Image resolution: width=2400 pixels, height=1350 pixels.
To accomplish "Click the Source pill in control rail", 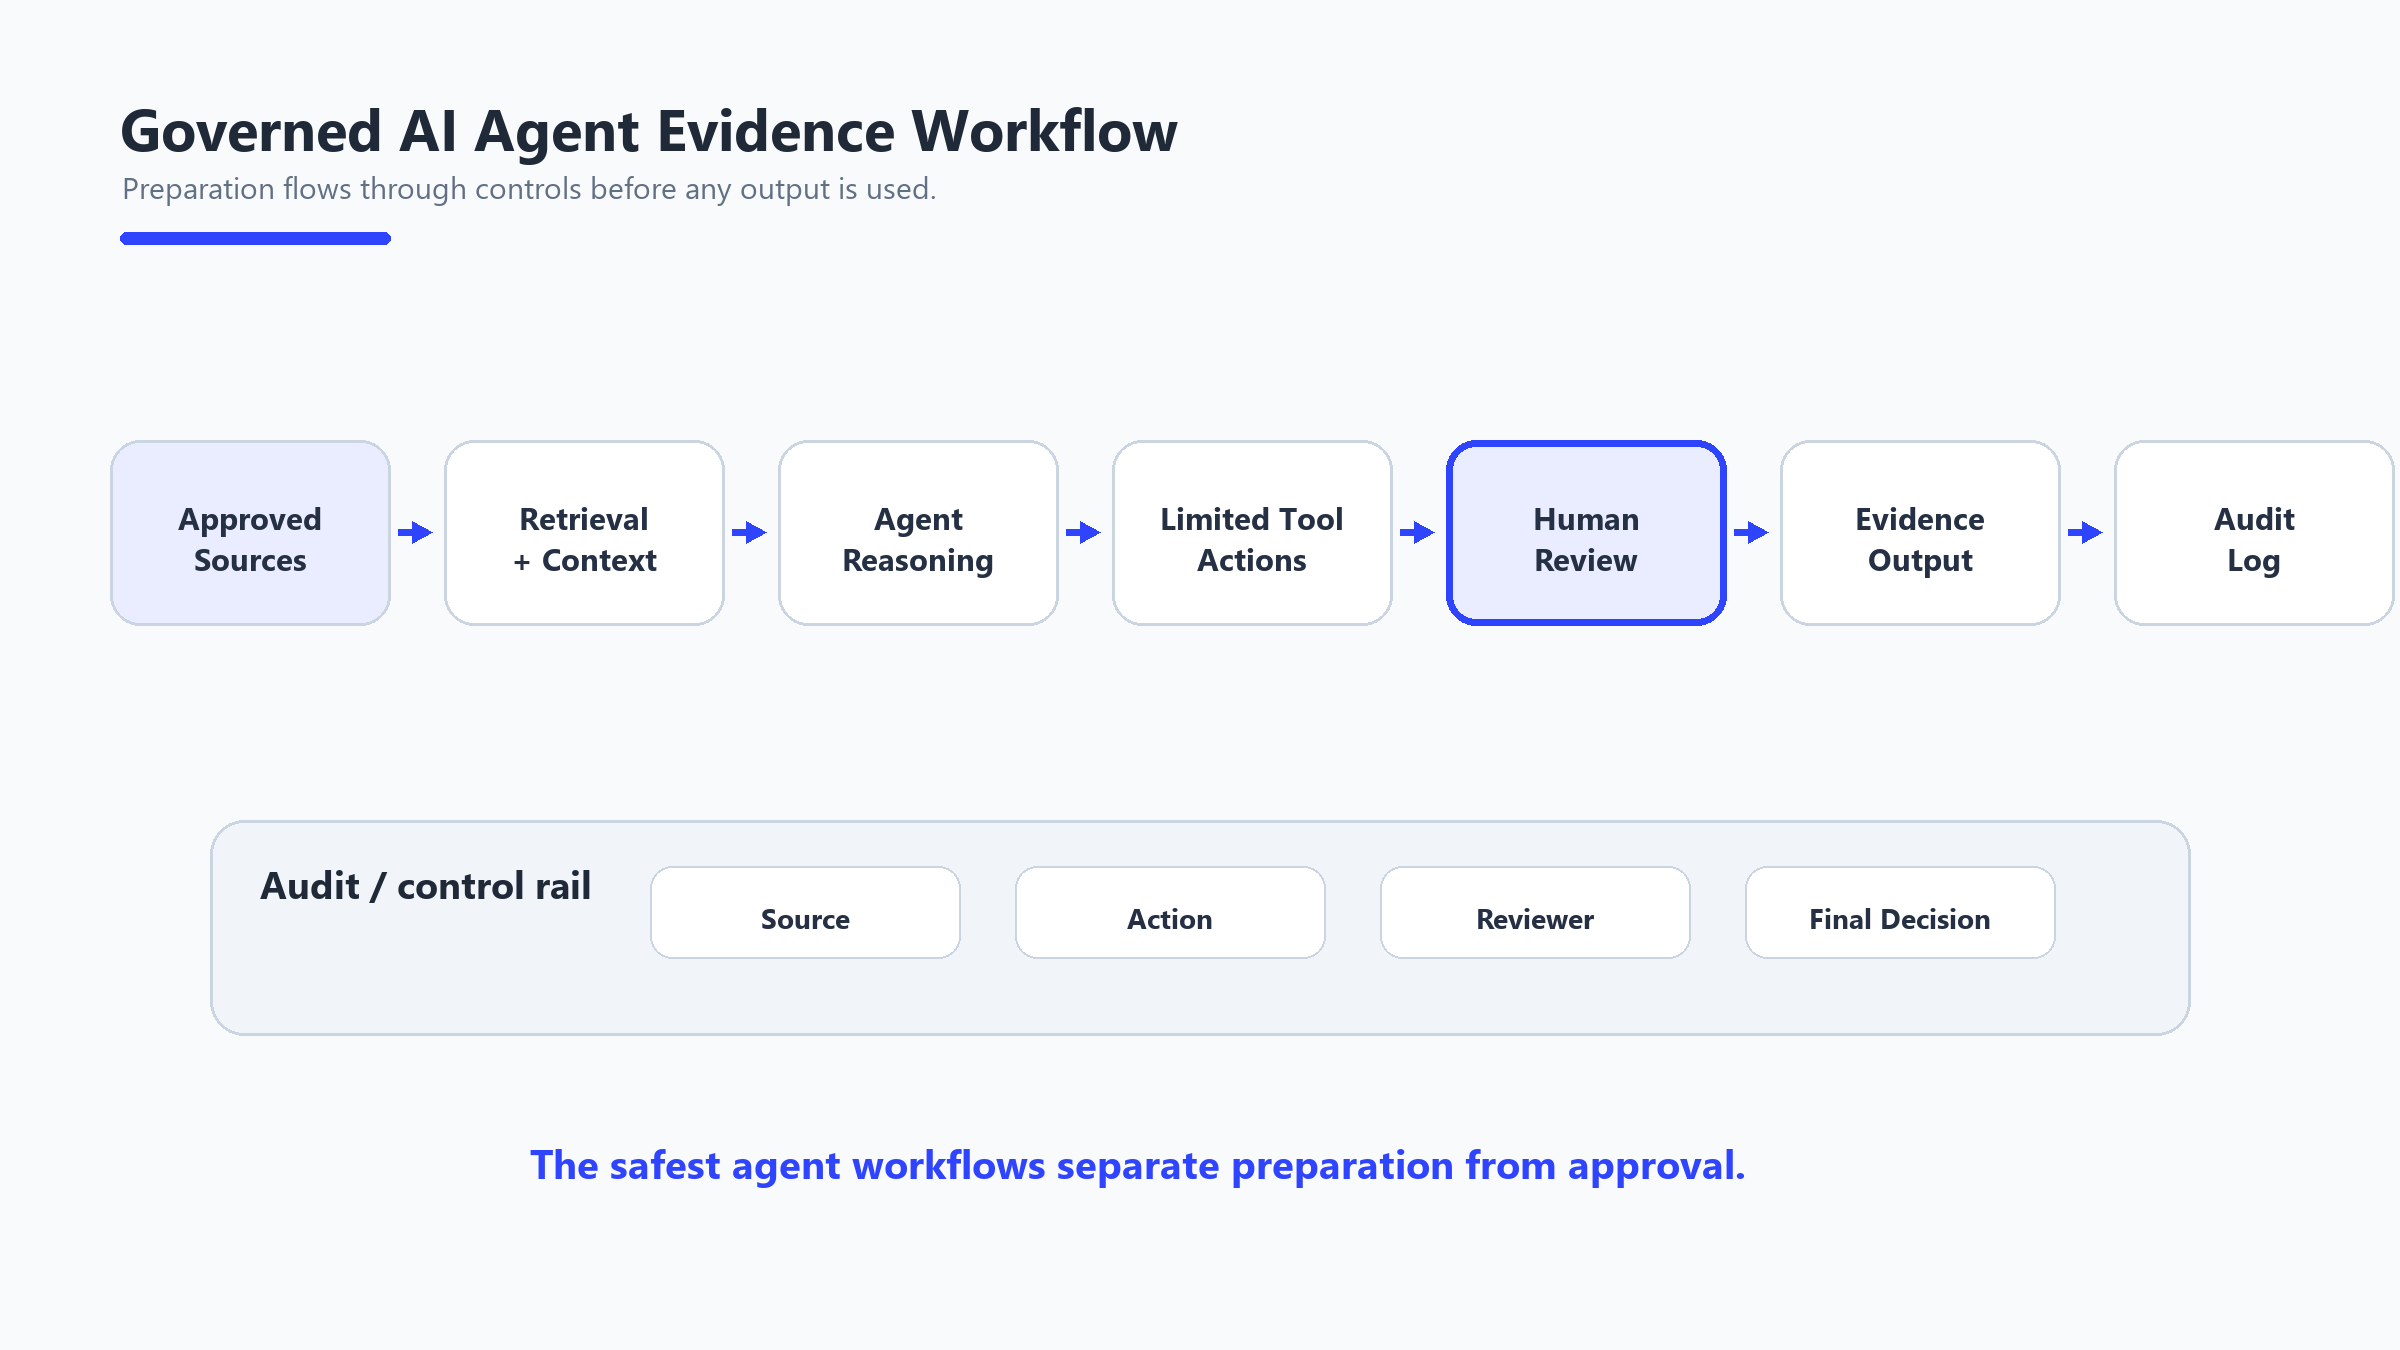I will [805, 912].
